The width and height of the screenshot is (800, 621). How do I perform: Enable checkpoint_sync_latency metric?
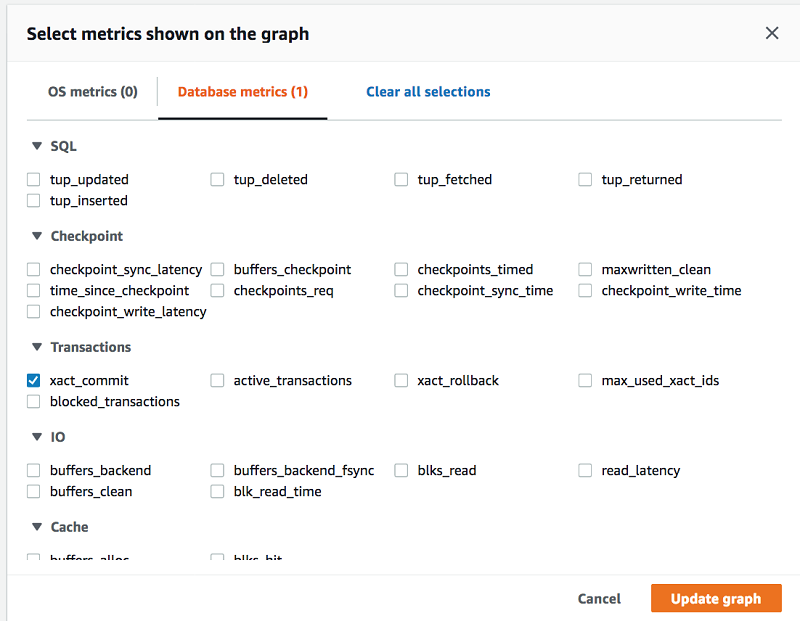(x=33, y=269)
